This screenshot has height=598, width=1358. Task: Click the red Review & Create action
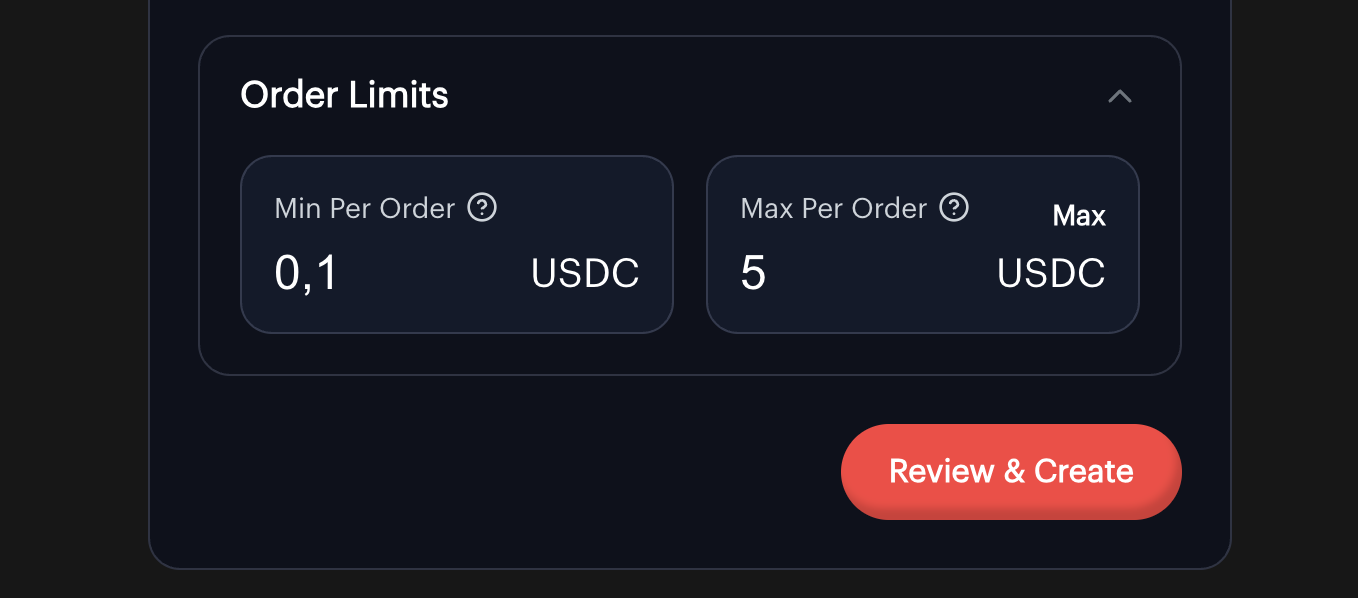[x=1010, y=471]
